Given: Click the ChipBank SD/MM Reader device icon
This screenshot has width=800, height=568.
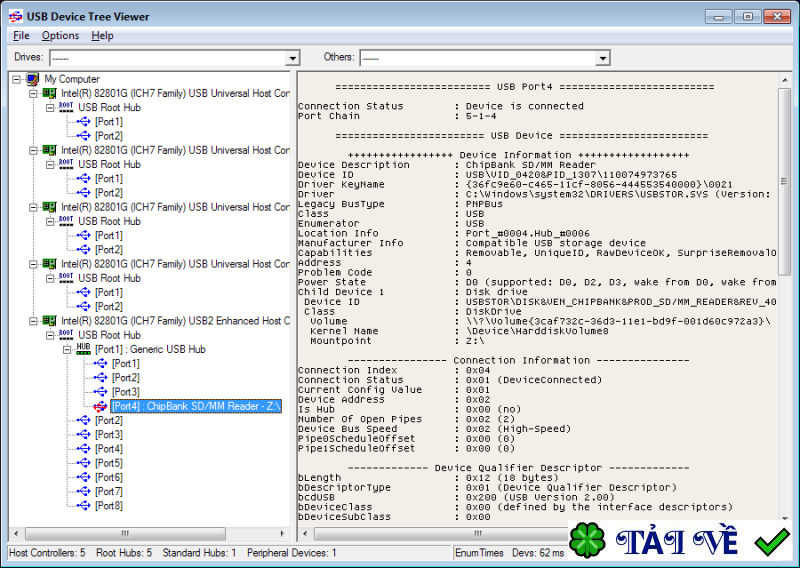Looking at the screenshot, I should tap(100, 406).
